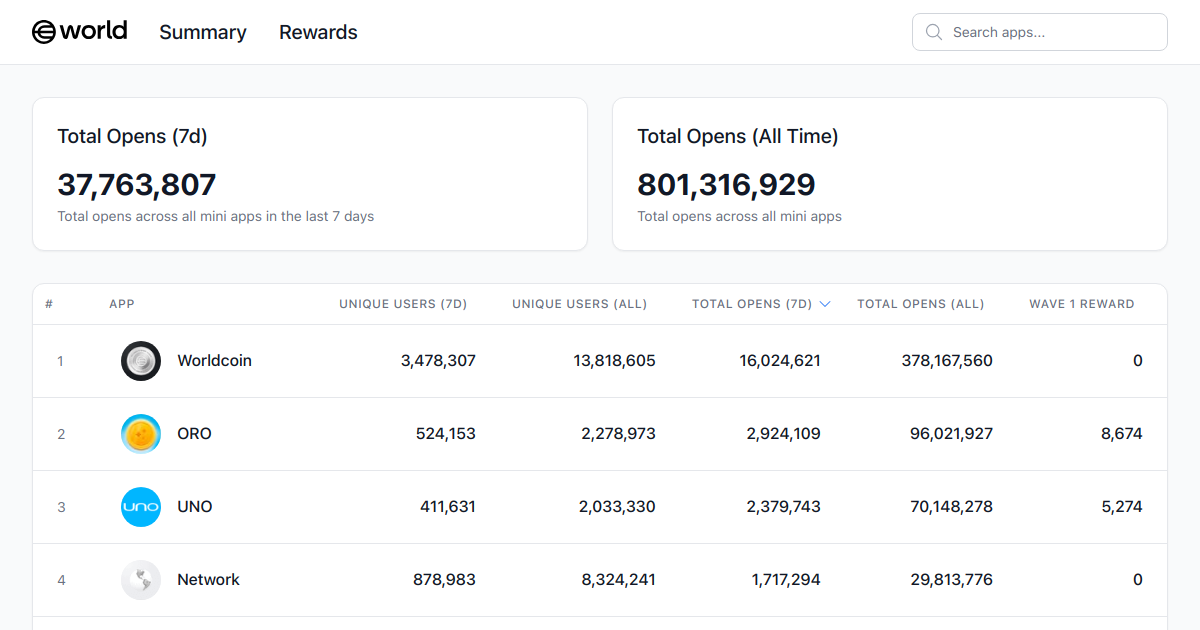Click ORO's 8,674 reward value

tap(1122, 434)
